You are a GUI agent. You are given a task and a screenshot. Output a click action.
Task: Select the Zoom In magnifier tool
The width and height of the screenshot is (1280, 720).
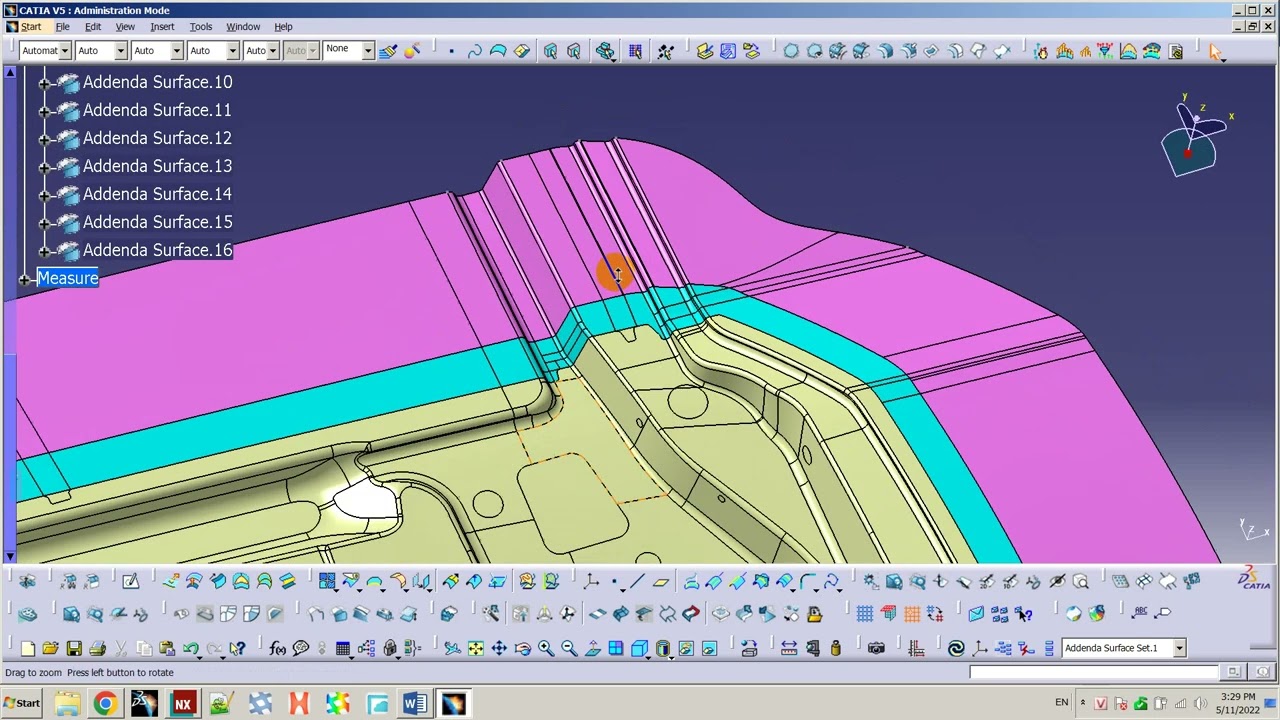[x=545, y=647]
